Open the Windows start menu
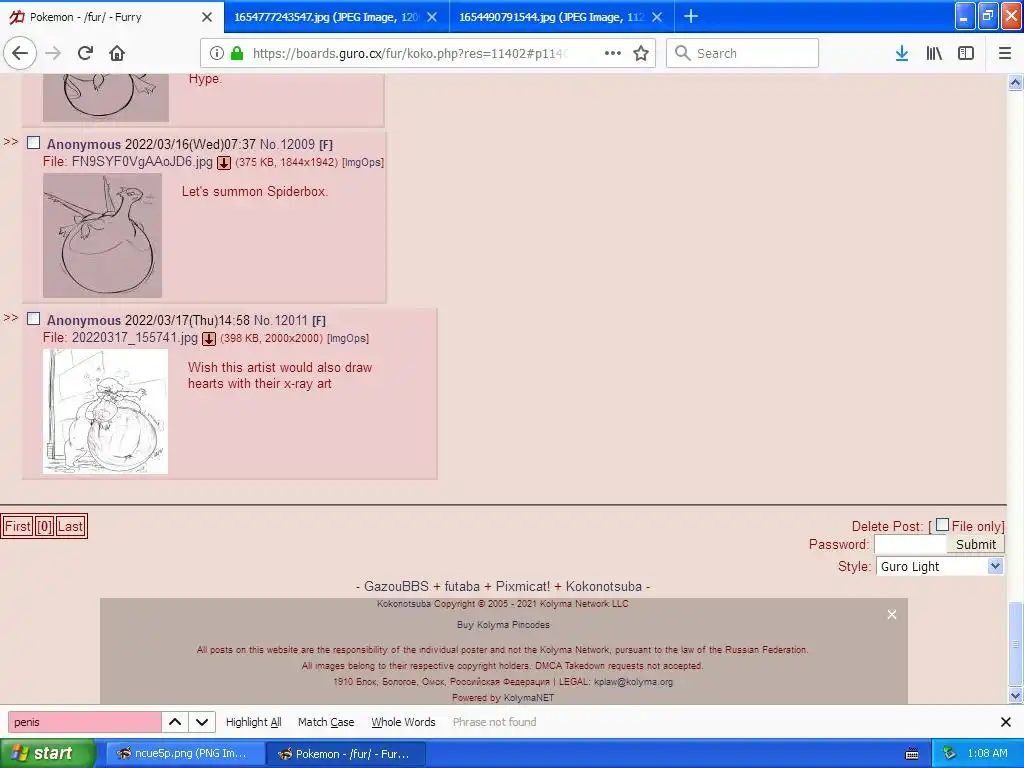Image resolution: width=1024 pixels, height=768 pixels. click(x=47, y=754)
